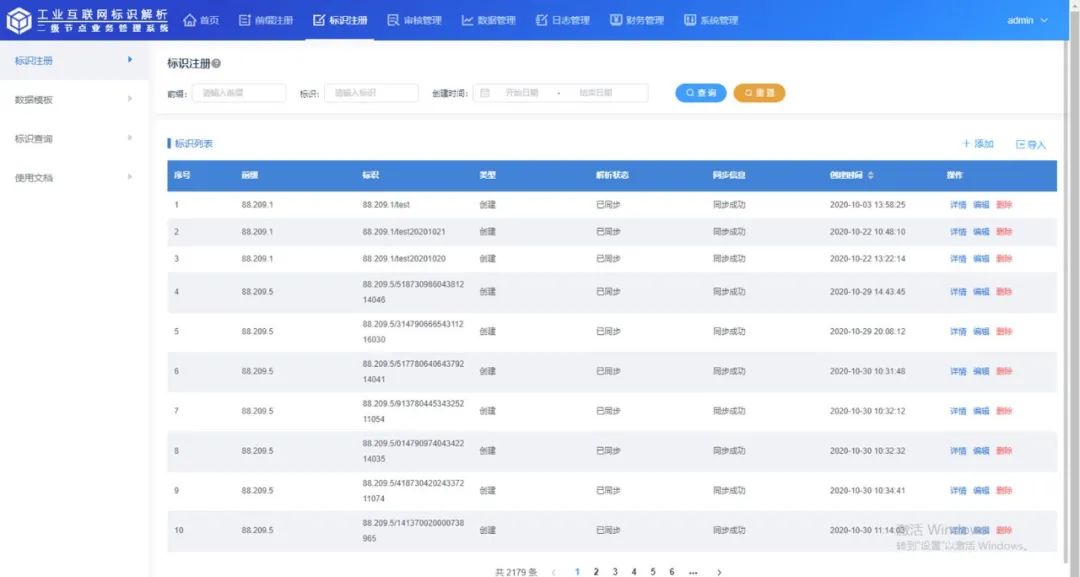
Task: Focus the 前缀 input field
Action: (x=239, y=93)
